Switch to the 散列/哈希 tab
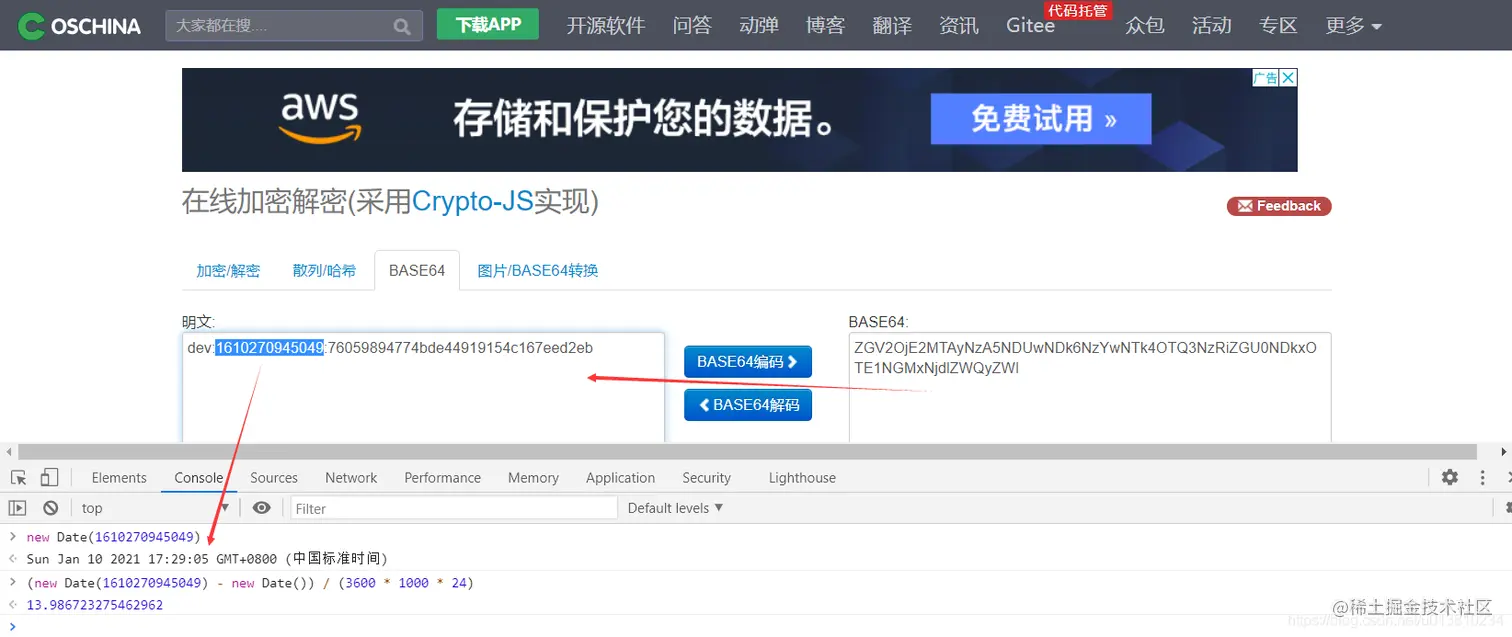Viewport: 1512px width, 637px height. (324, 270)
